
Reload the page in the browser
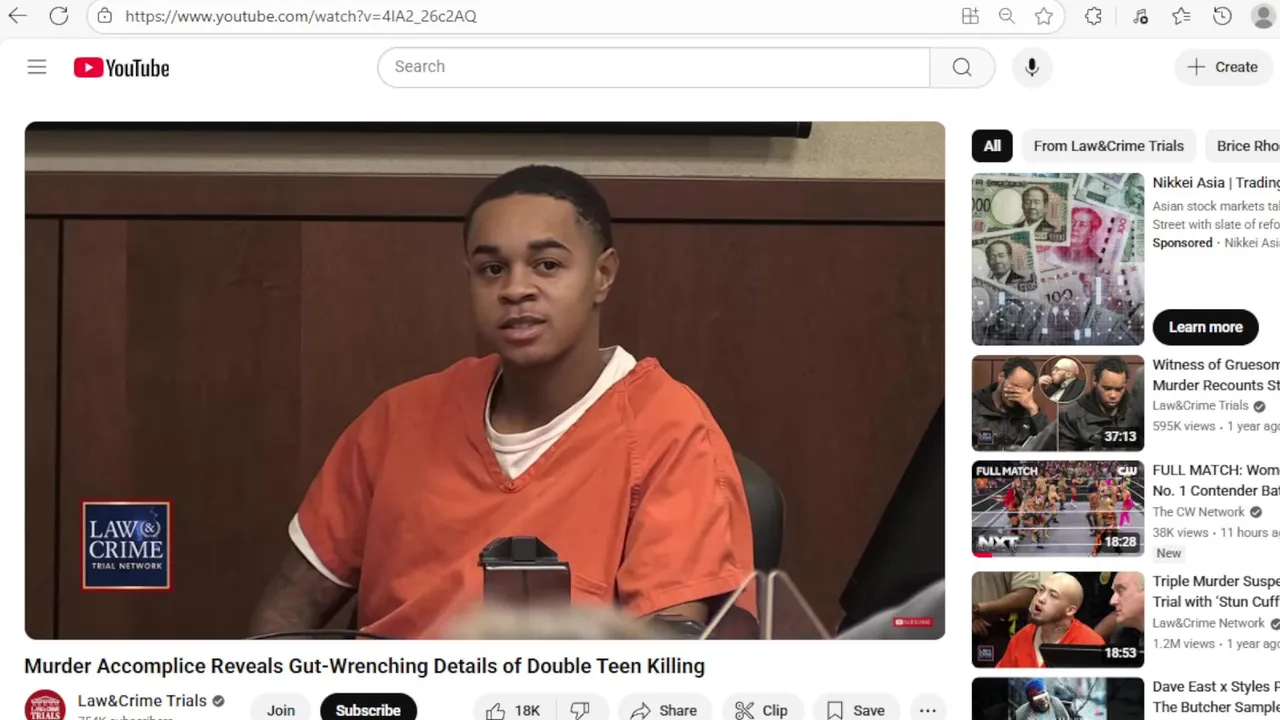point(59,16)
